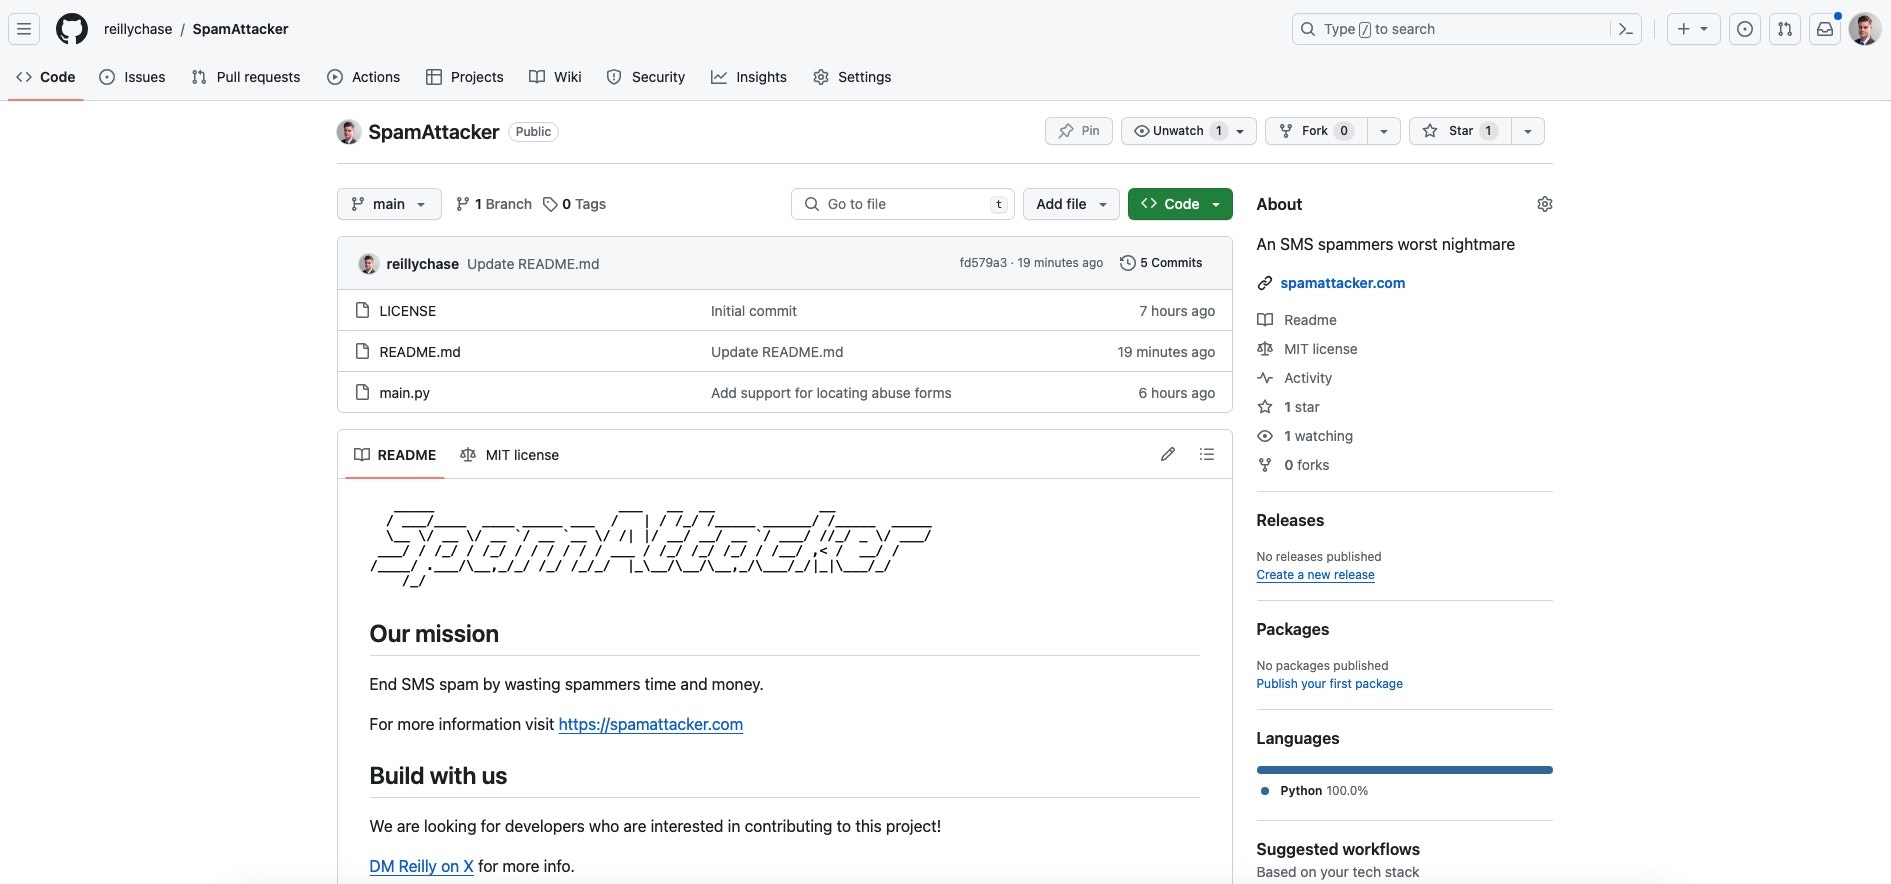Click the Python language bar
The image size is (1891, 884).
pyautogui.click(x=1405, y=770)
